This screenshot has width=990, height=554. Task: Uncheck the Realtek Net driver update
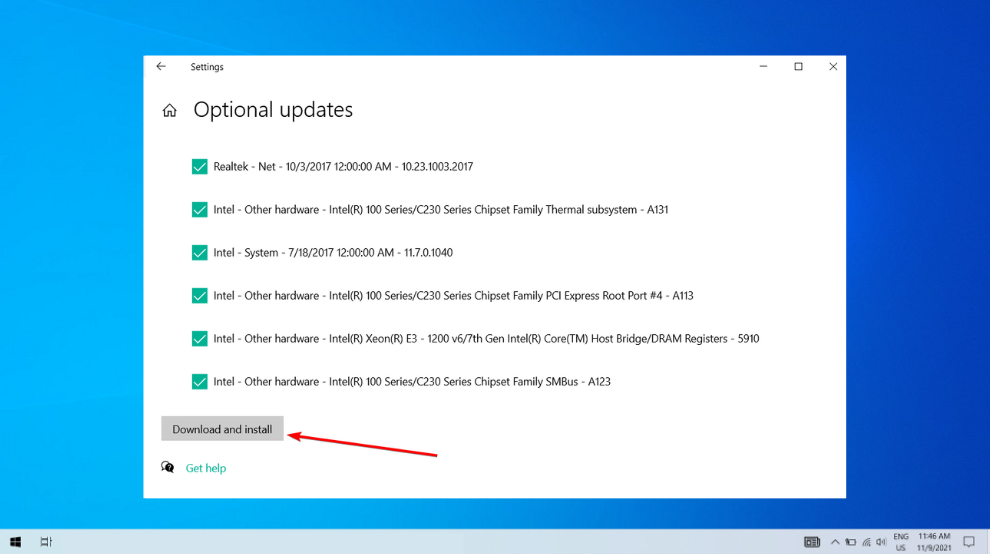pos(200,167)
